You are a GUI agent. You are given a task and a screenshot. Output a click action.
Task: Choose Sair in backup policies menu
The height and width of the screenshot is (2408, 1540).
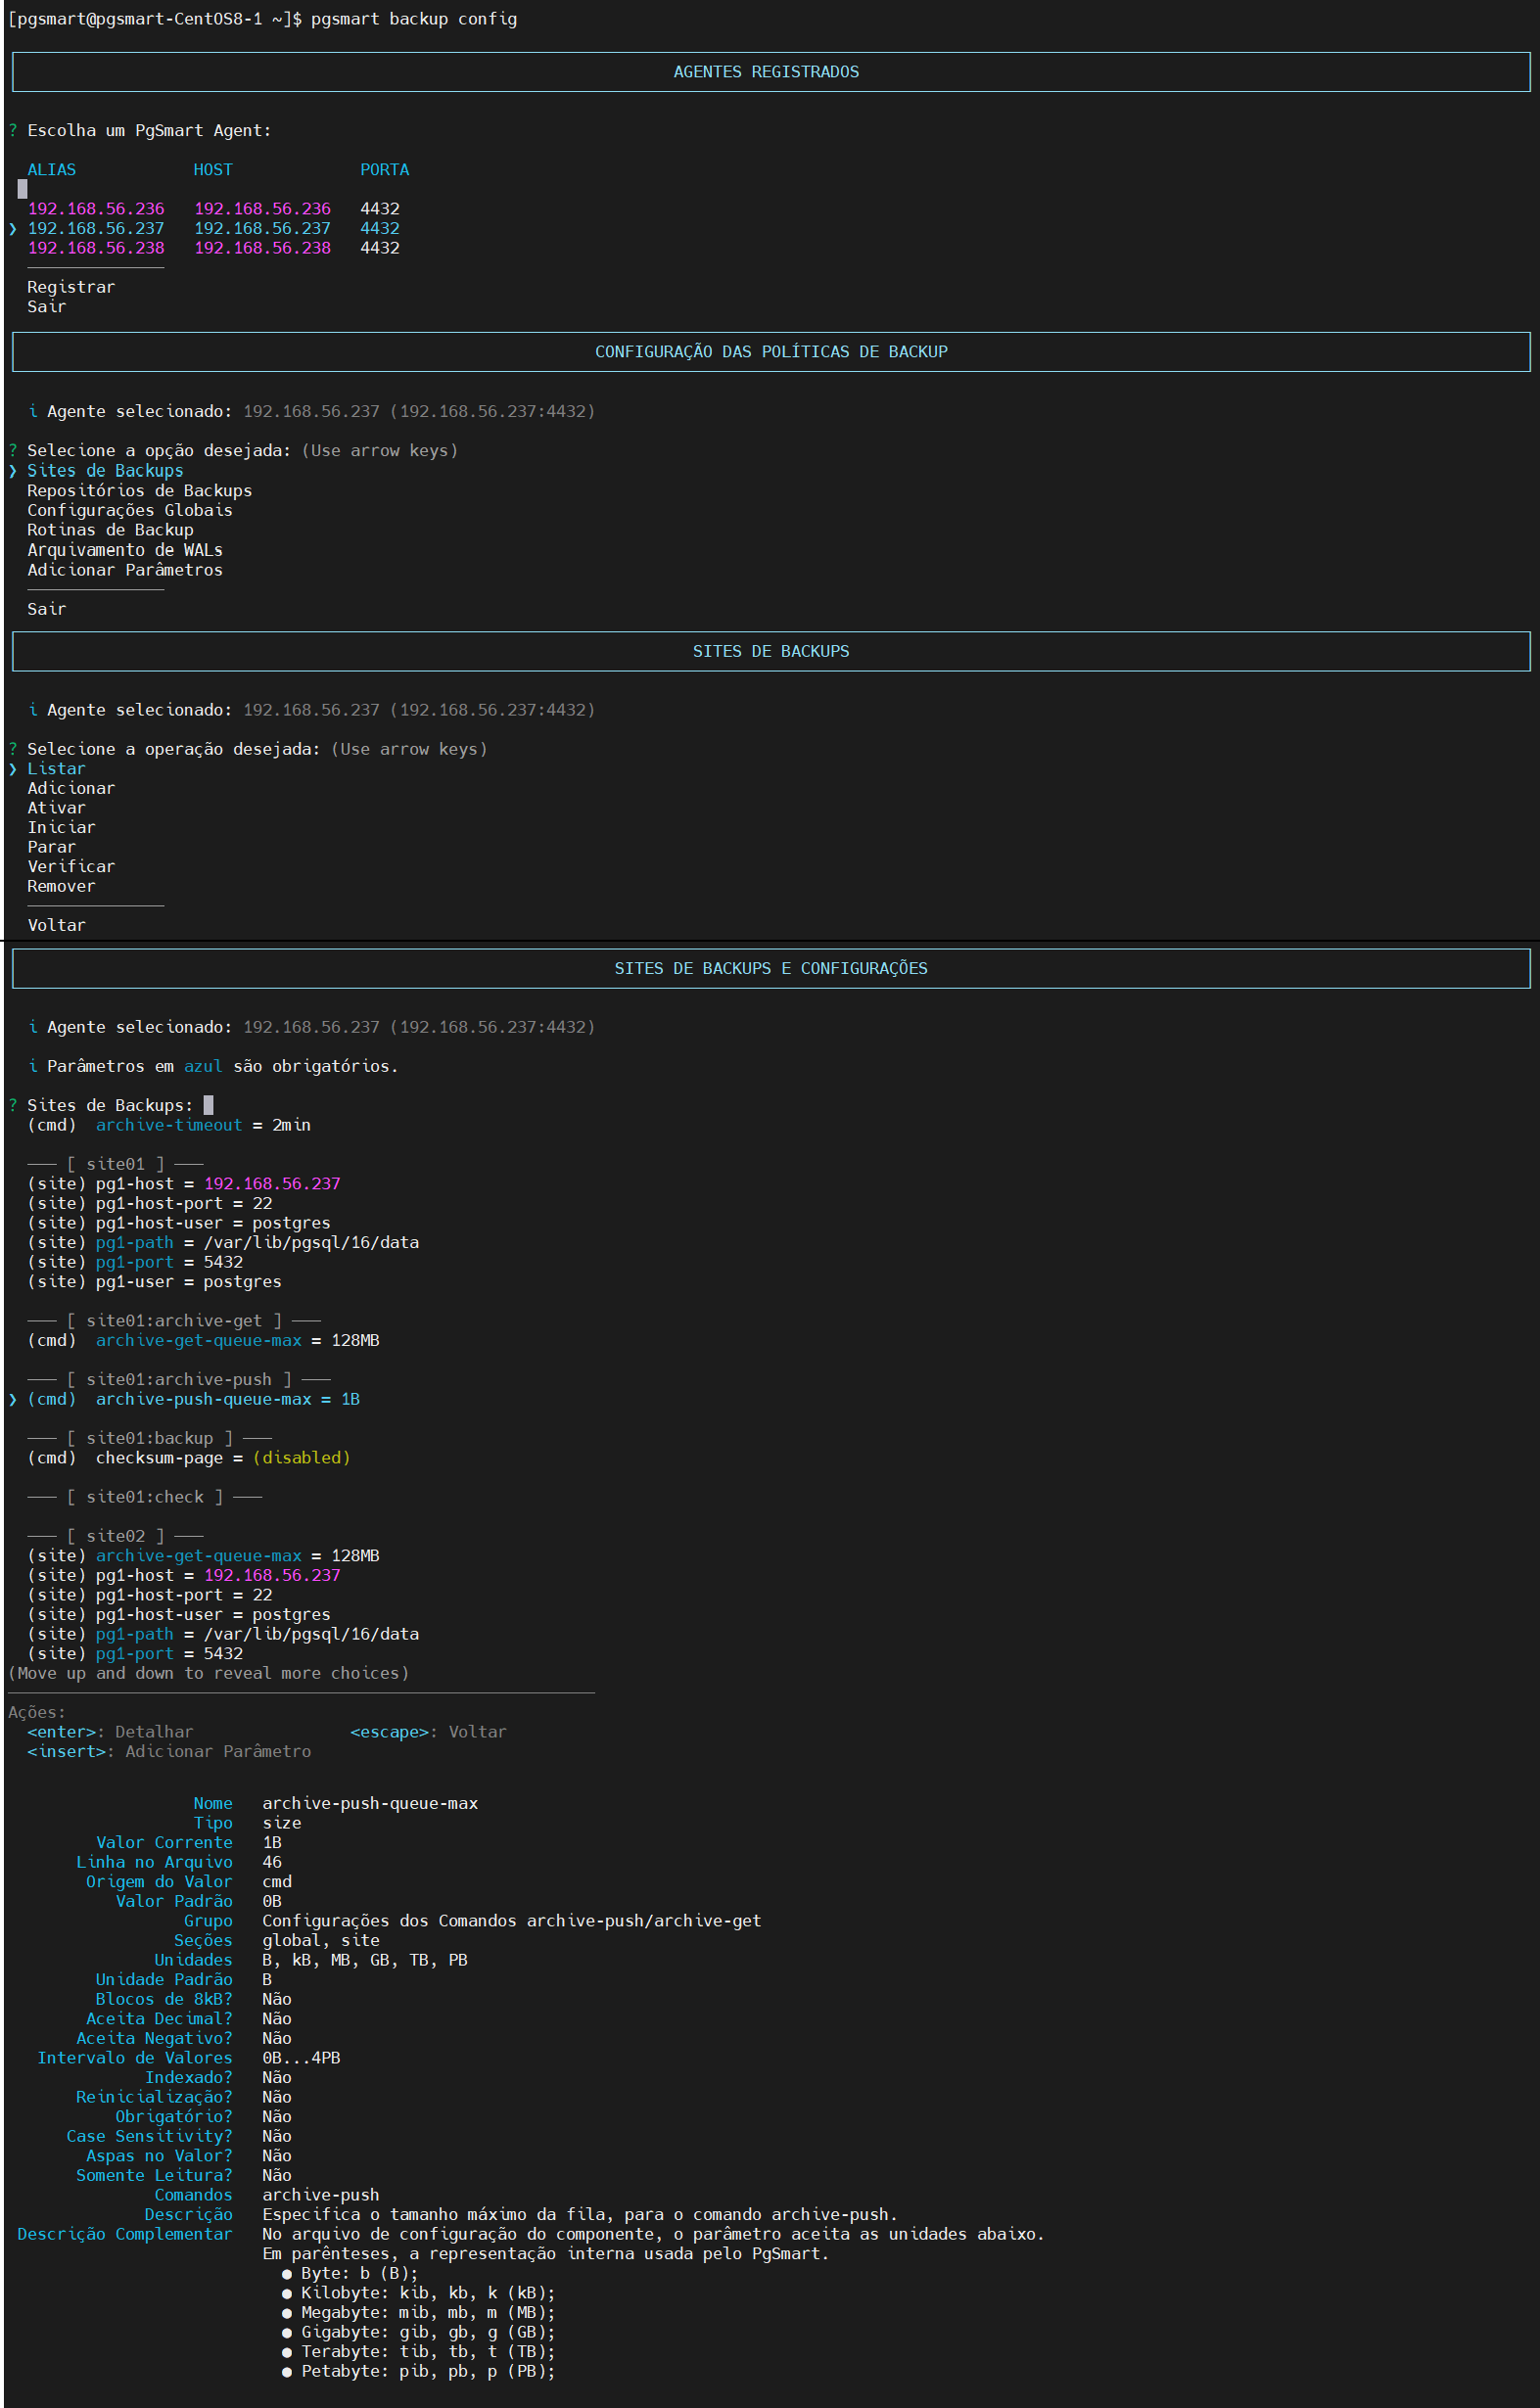(47, 609)
